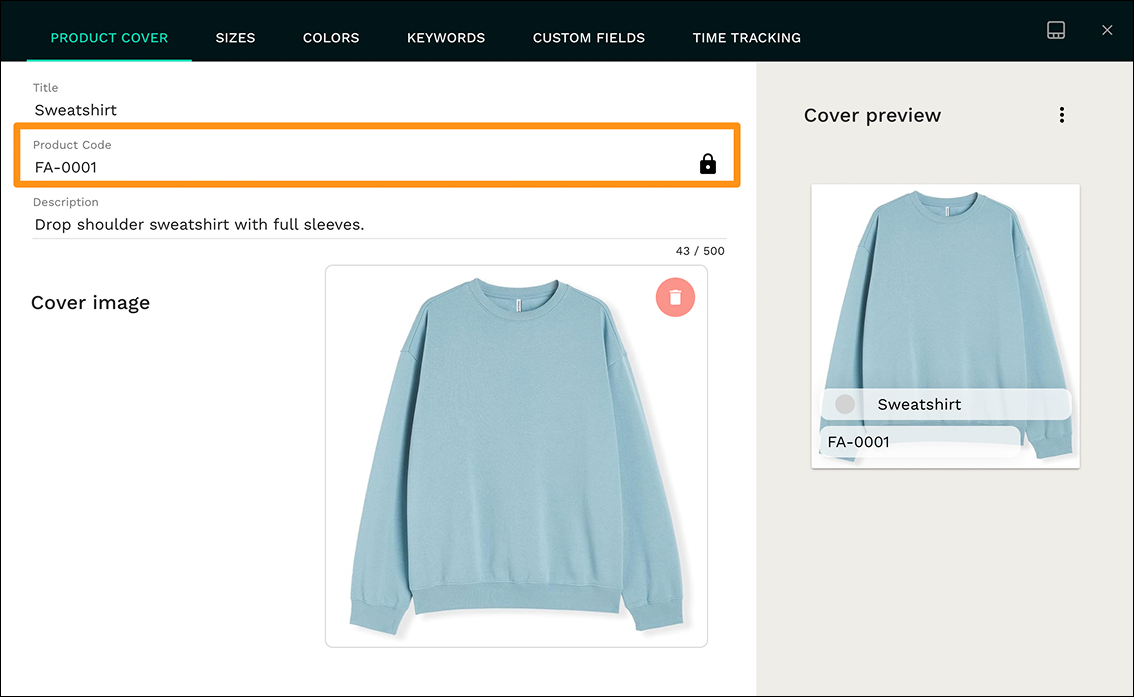Click the card layout icon in header bar
The height and width of the screenshot is (697, 1134).
(x=1056, y=30)
